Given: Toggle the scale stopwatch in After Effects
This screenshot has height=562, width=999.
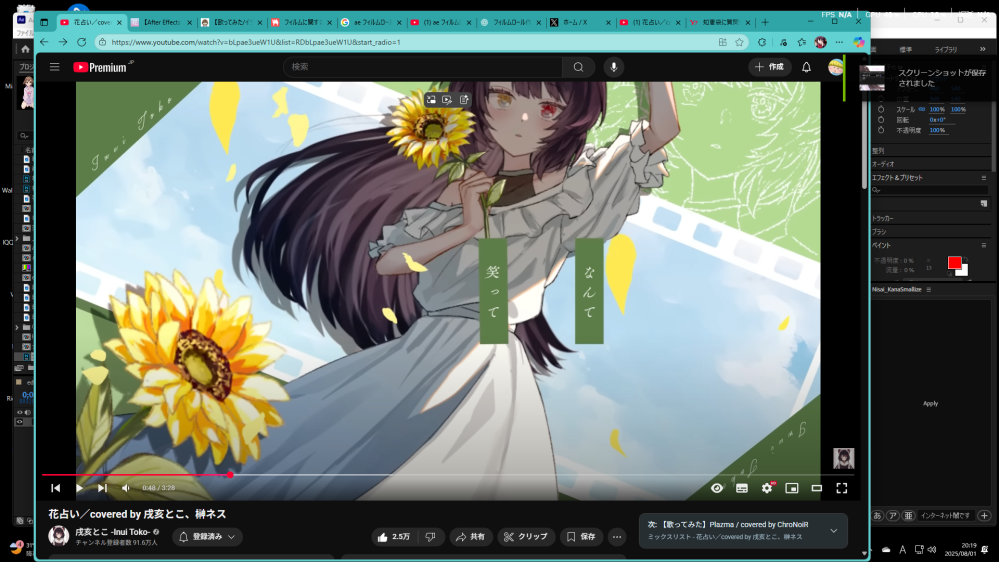Looking at the screenshot, I should (x=881, y=109).
